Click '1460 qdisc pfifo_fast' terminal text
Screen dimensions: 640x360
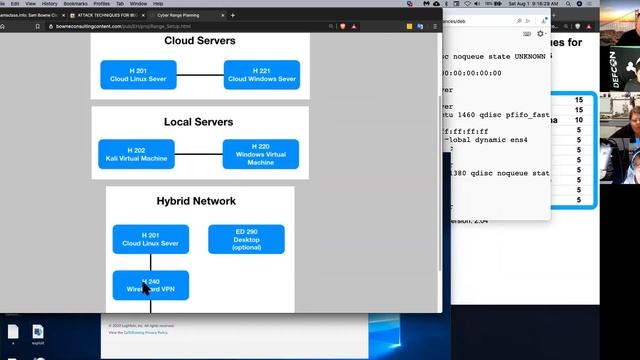tap(504, 115)
